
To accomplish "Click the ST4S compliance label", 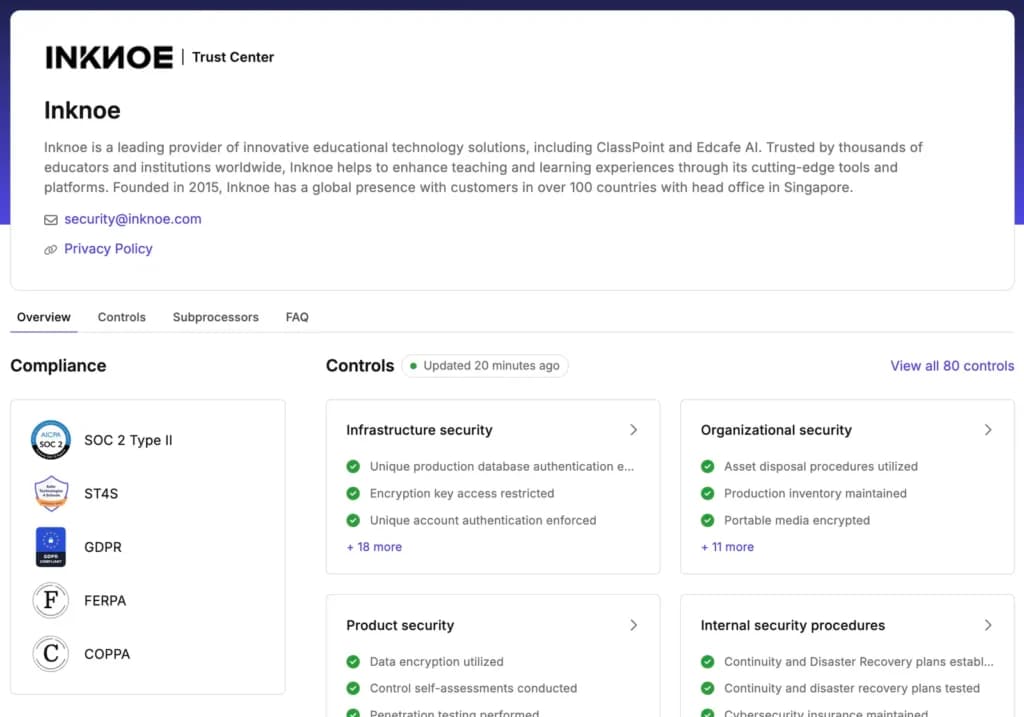I will [101, 494].
